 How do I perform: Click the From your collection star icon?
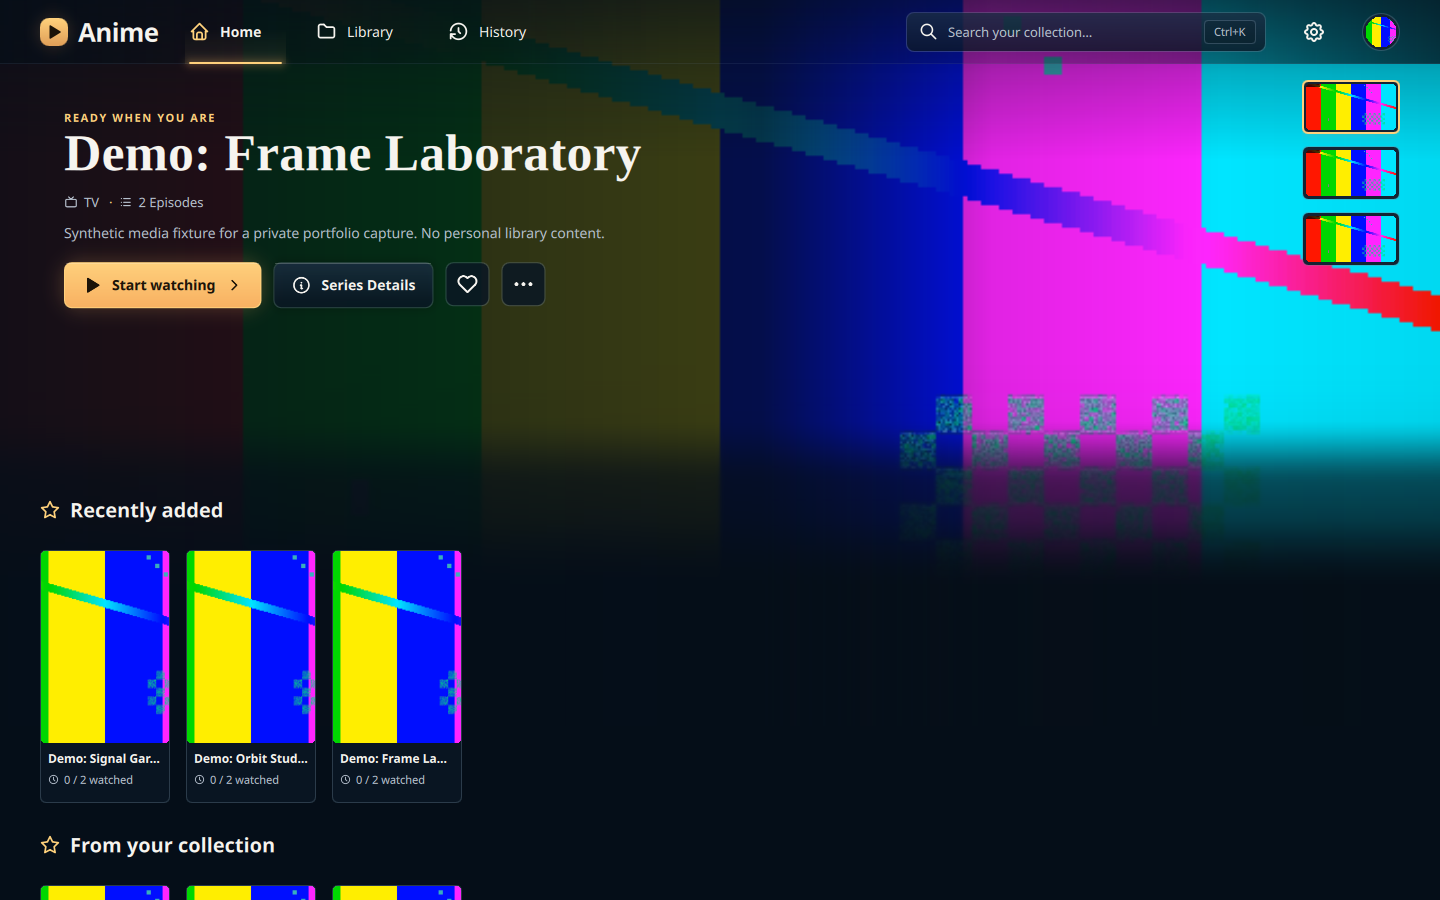coord(50,845)
